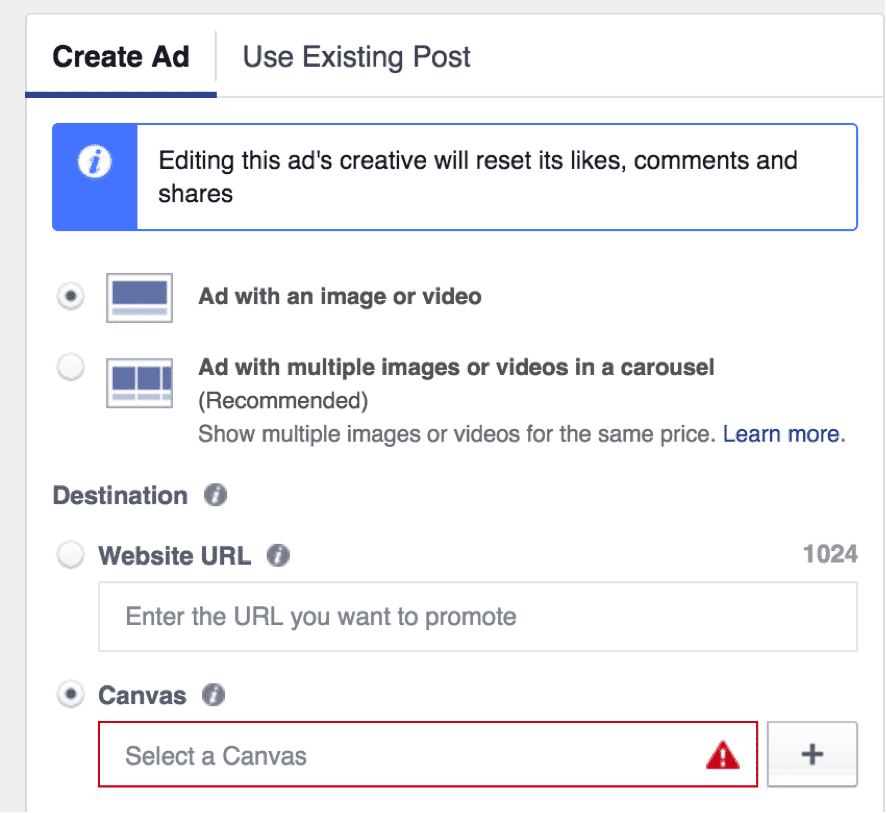Click the Canvas label text
The image size is (886, 813).
[x=142, y=695]
